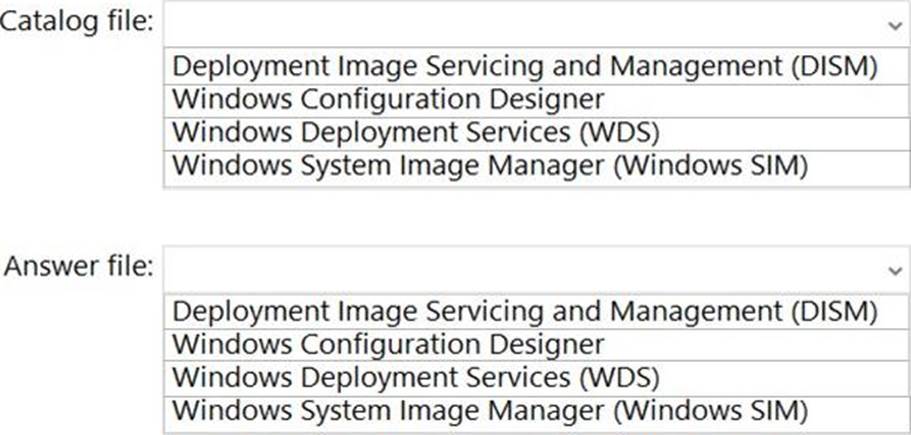Click the 'Answer file:' label
This screenshot has width=911, height=435.
coord(79,268)
